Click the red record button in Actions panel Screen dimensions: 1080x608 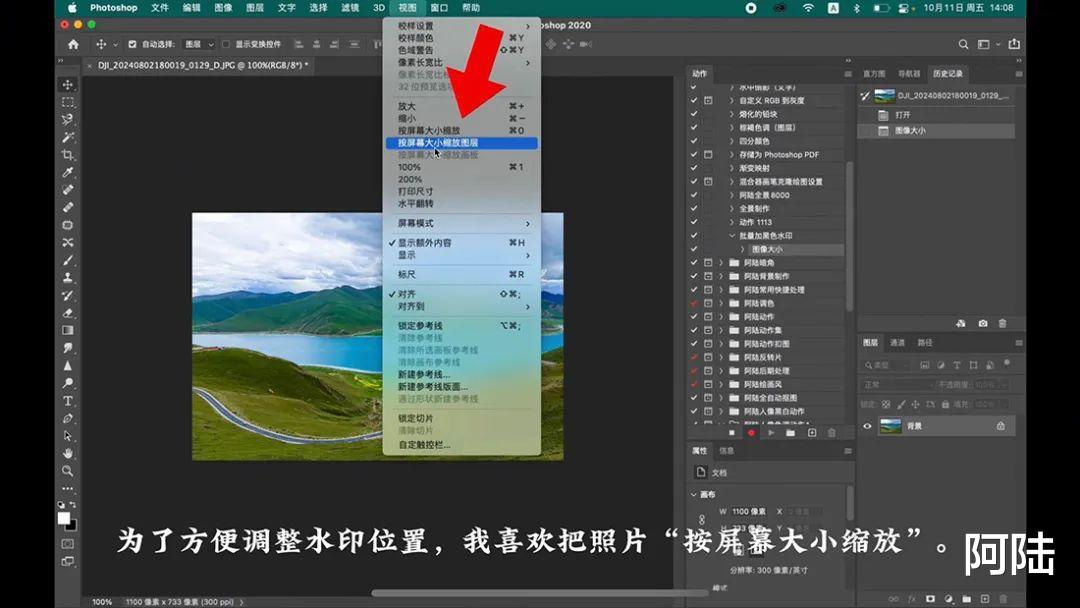(751, 433)
